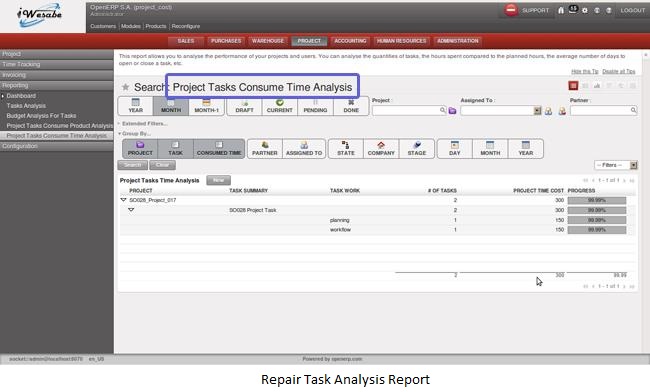650x392 pixels.
Task: Click progress bar of planning row
Action: (x=597, y=220)
